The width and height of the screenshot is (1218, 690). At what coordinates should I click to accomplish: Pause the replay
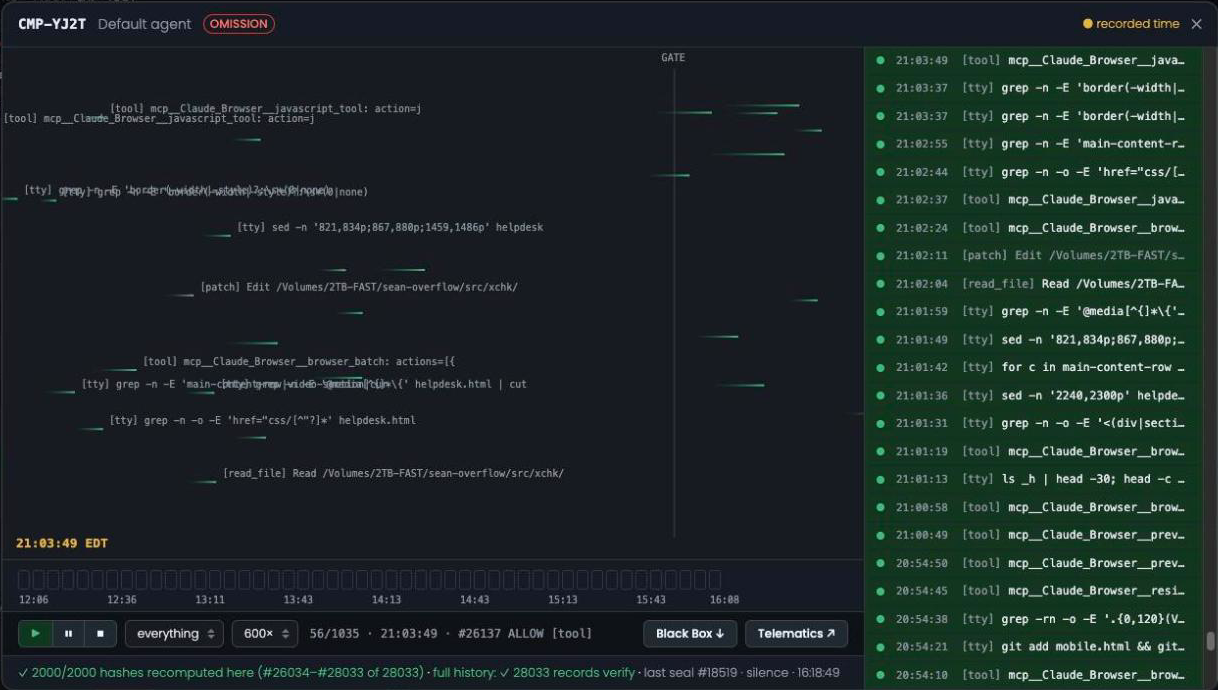[68, 633]
